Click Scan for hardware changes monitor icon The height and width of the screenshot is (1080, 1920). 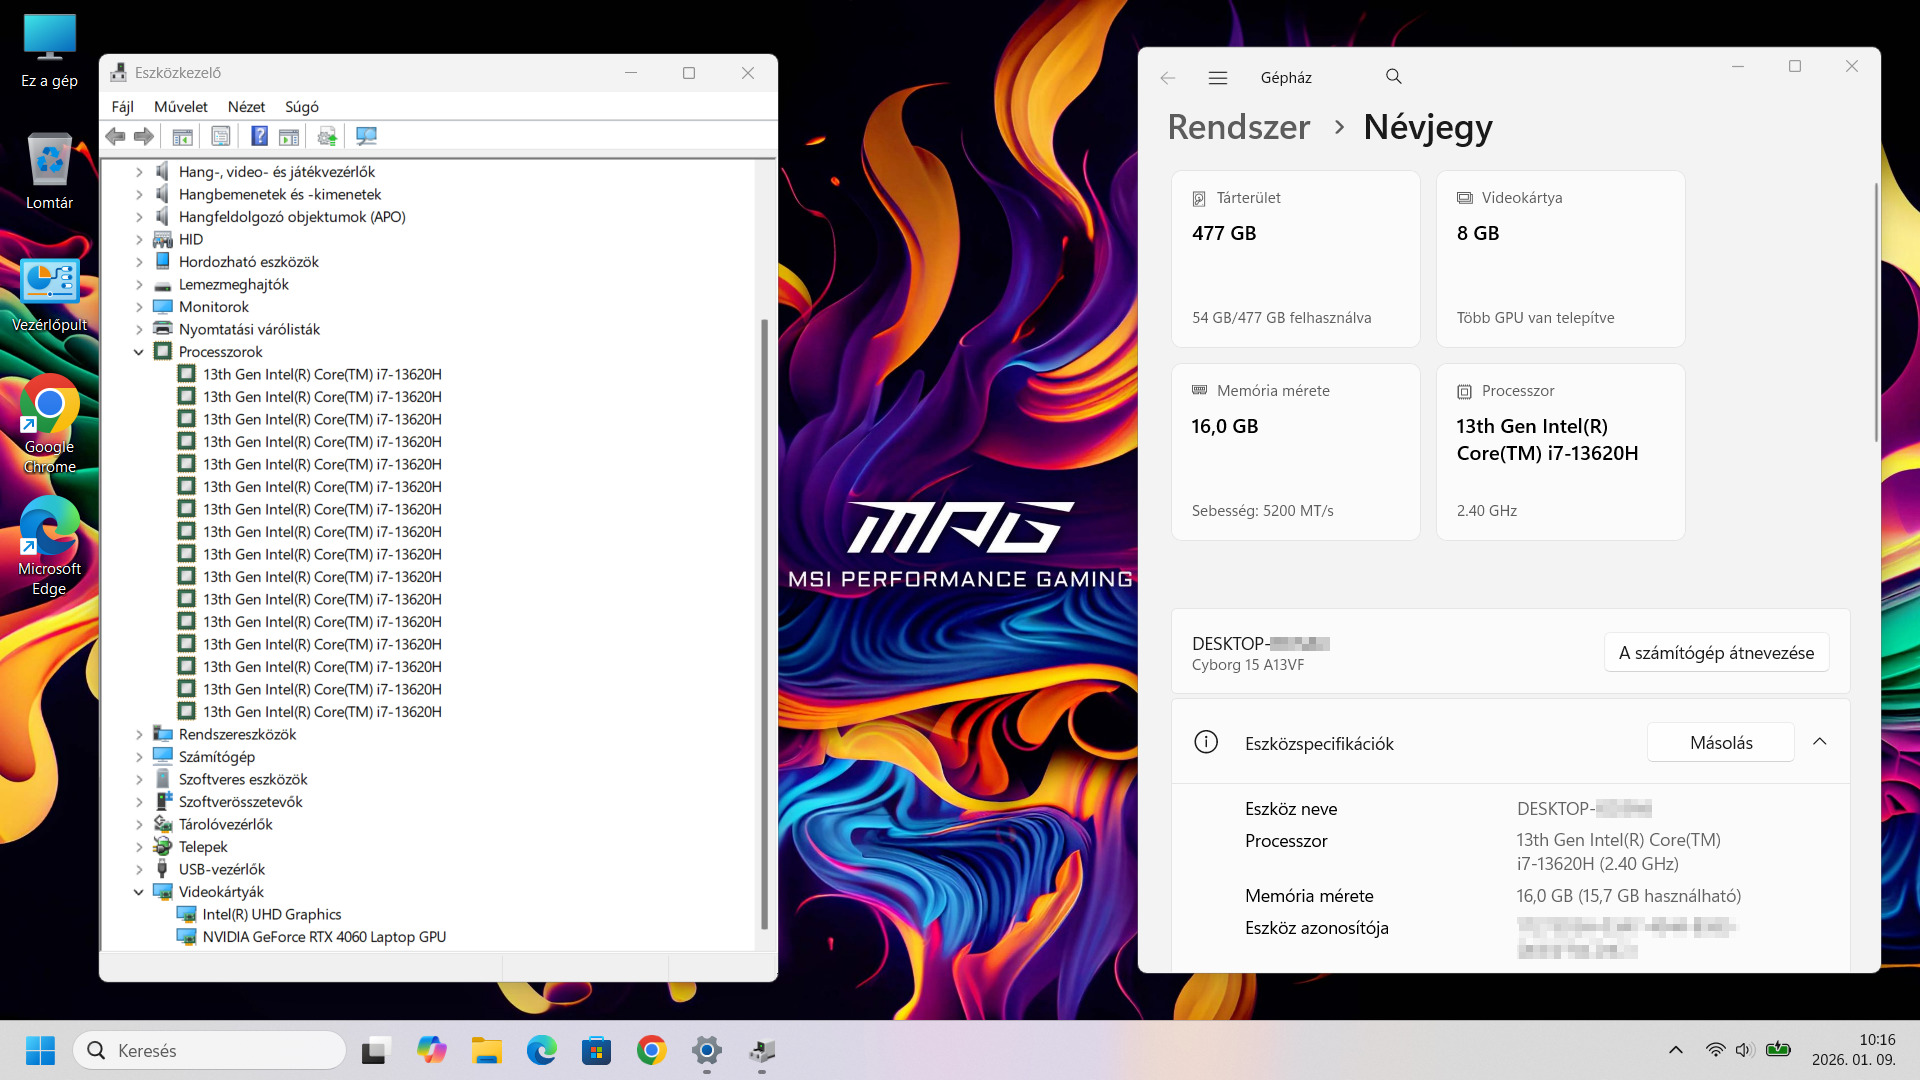click(x=366, y=136)
